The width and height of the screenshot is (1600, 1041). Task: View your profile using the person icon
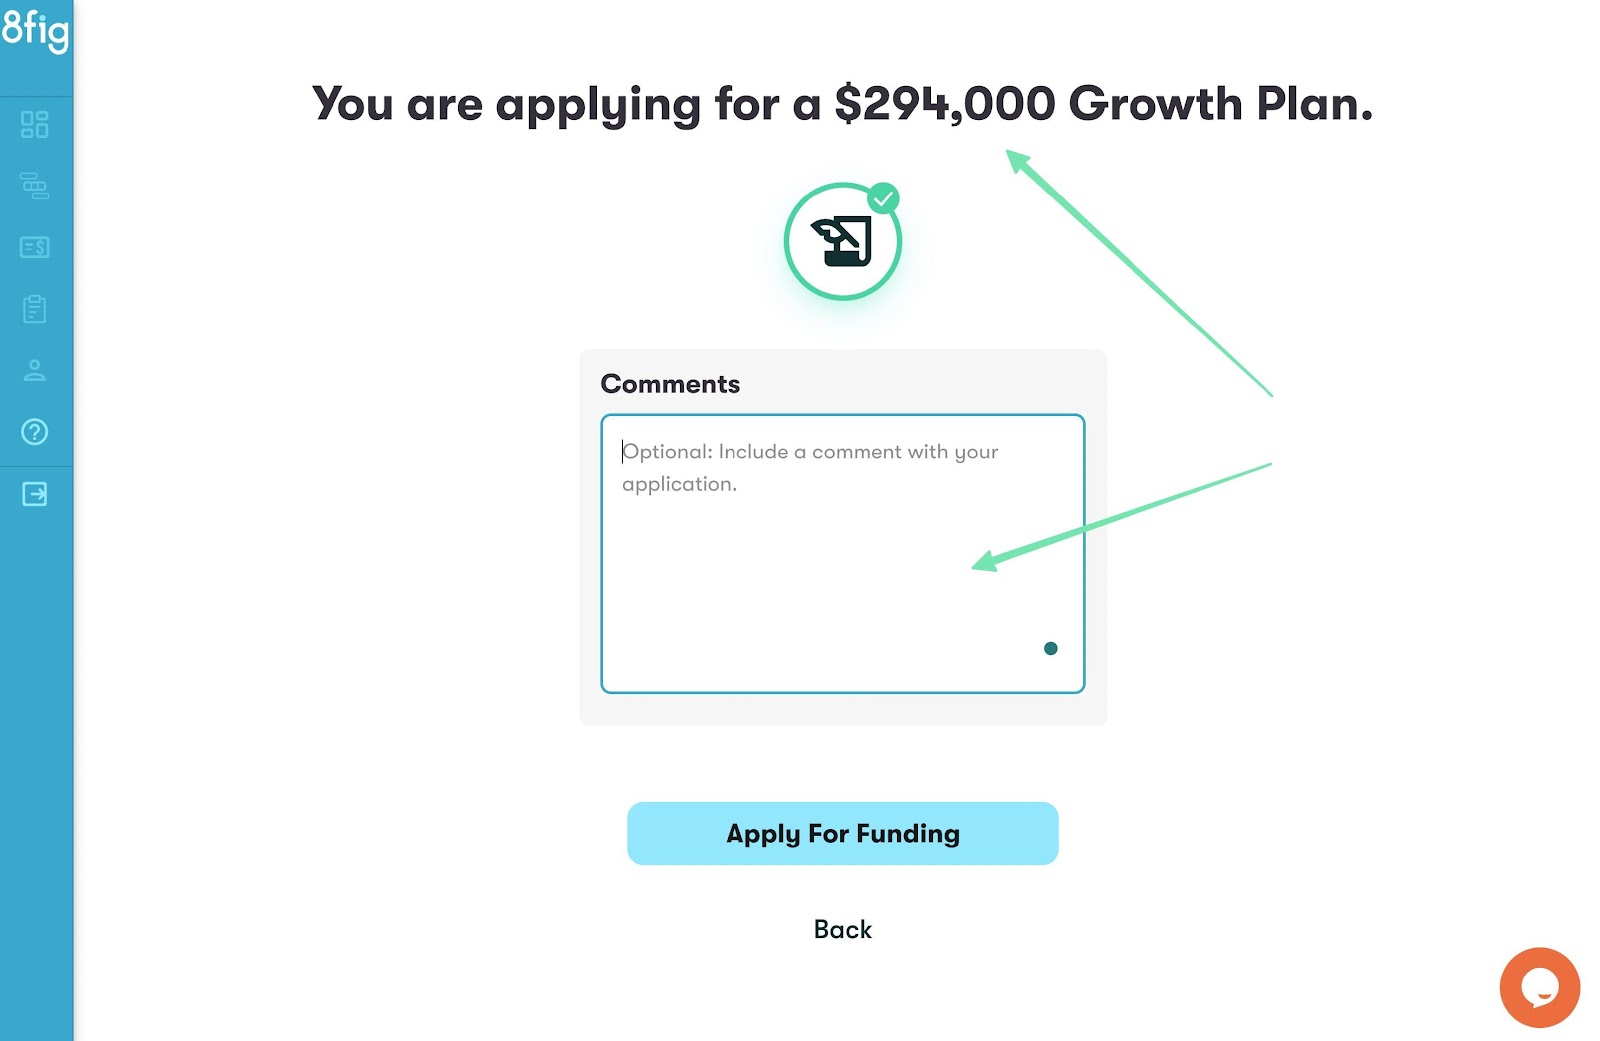click(35, 371)
